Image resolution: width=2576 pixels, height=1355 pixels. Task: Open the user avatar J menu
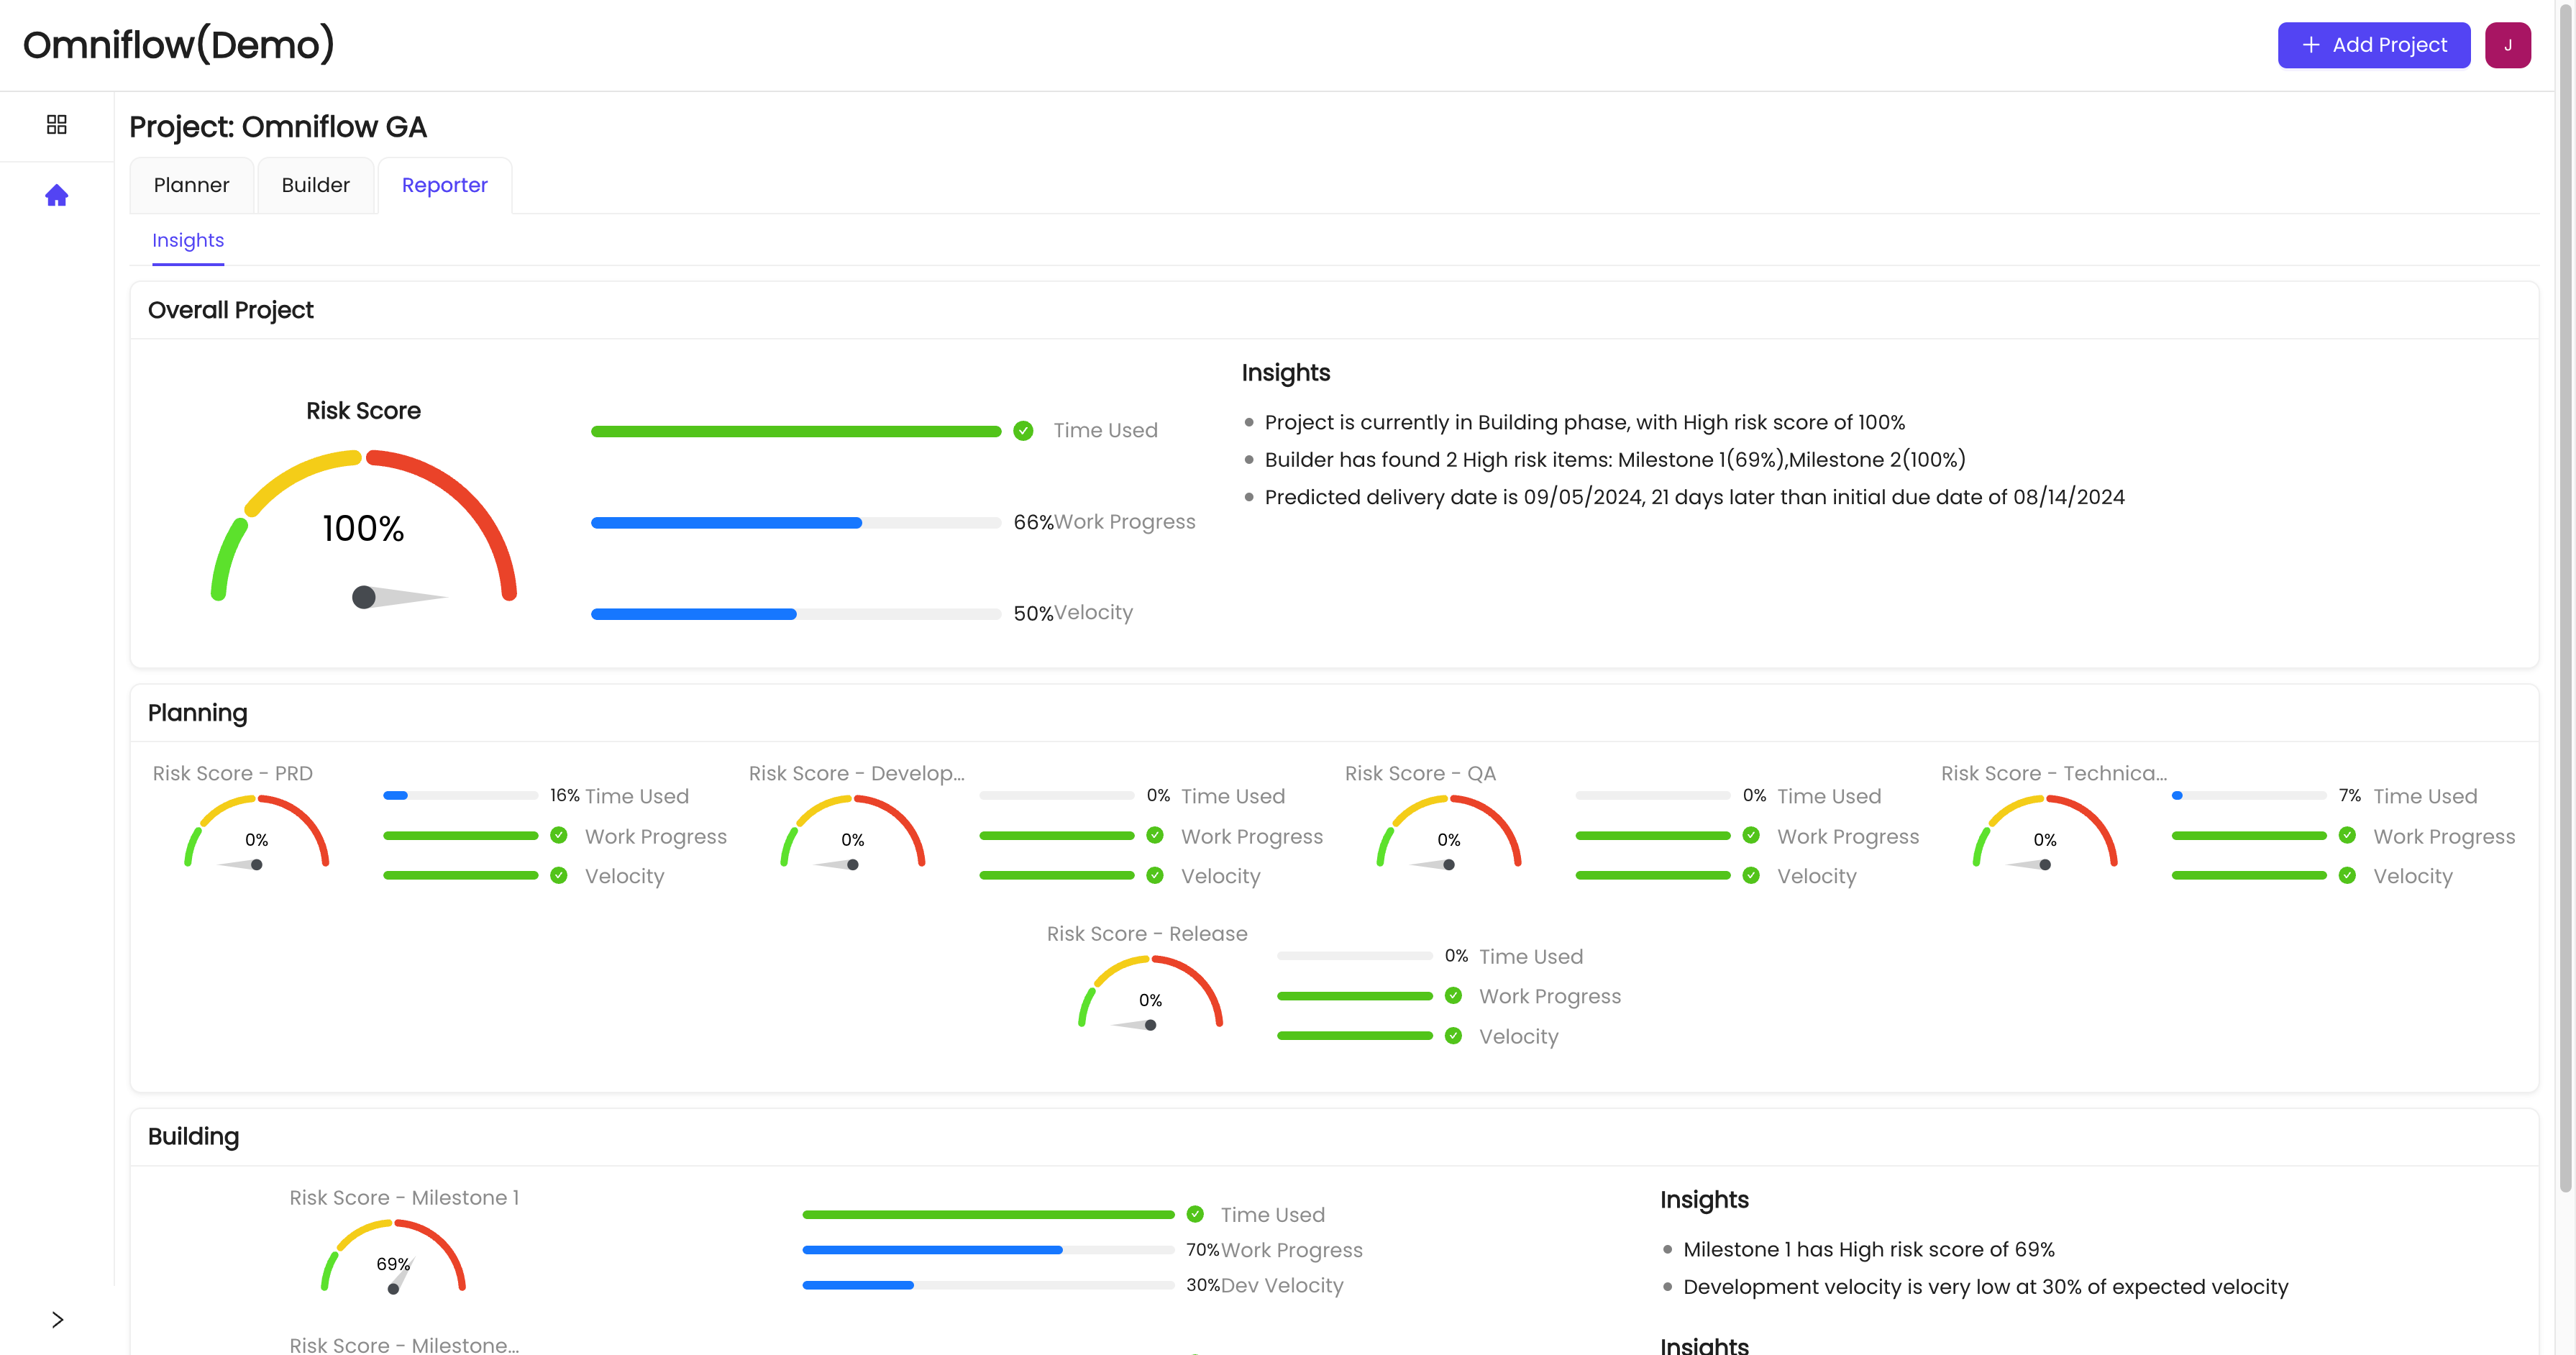pyautogui.click(x=2507, y=45)
